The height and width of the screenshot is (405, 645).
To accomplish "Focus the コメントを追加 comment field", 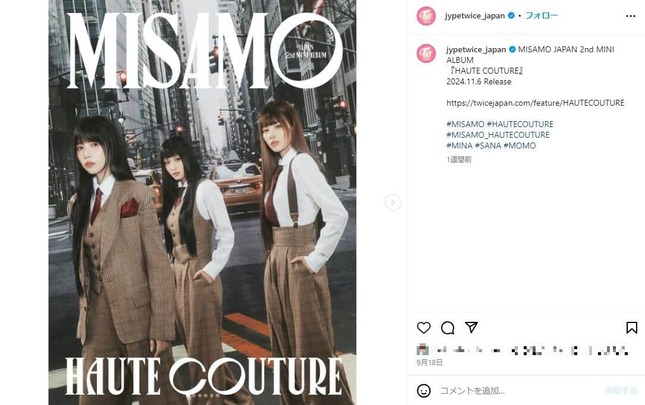I will tap(518, 391).
